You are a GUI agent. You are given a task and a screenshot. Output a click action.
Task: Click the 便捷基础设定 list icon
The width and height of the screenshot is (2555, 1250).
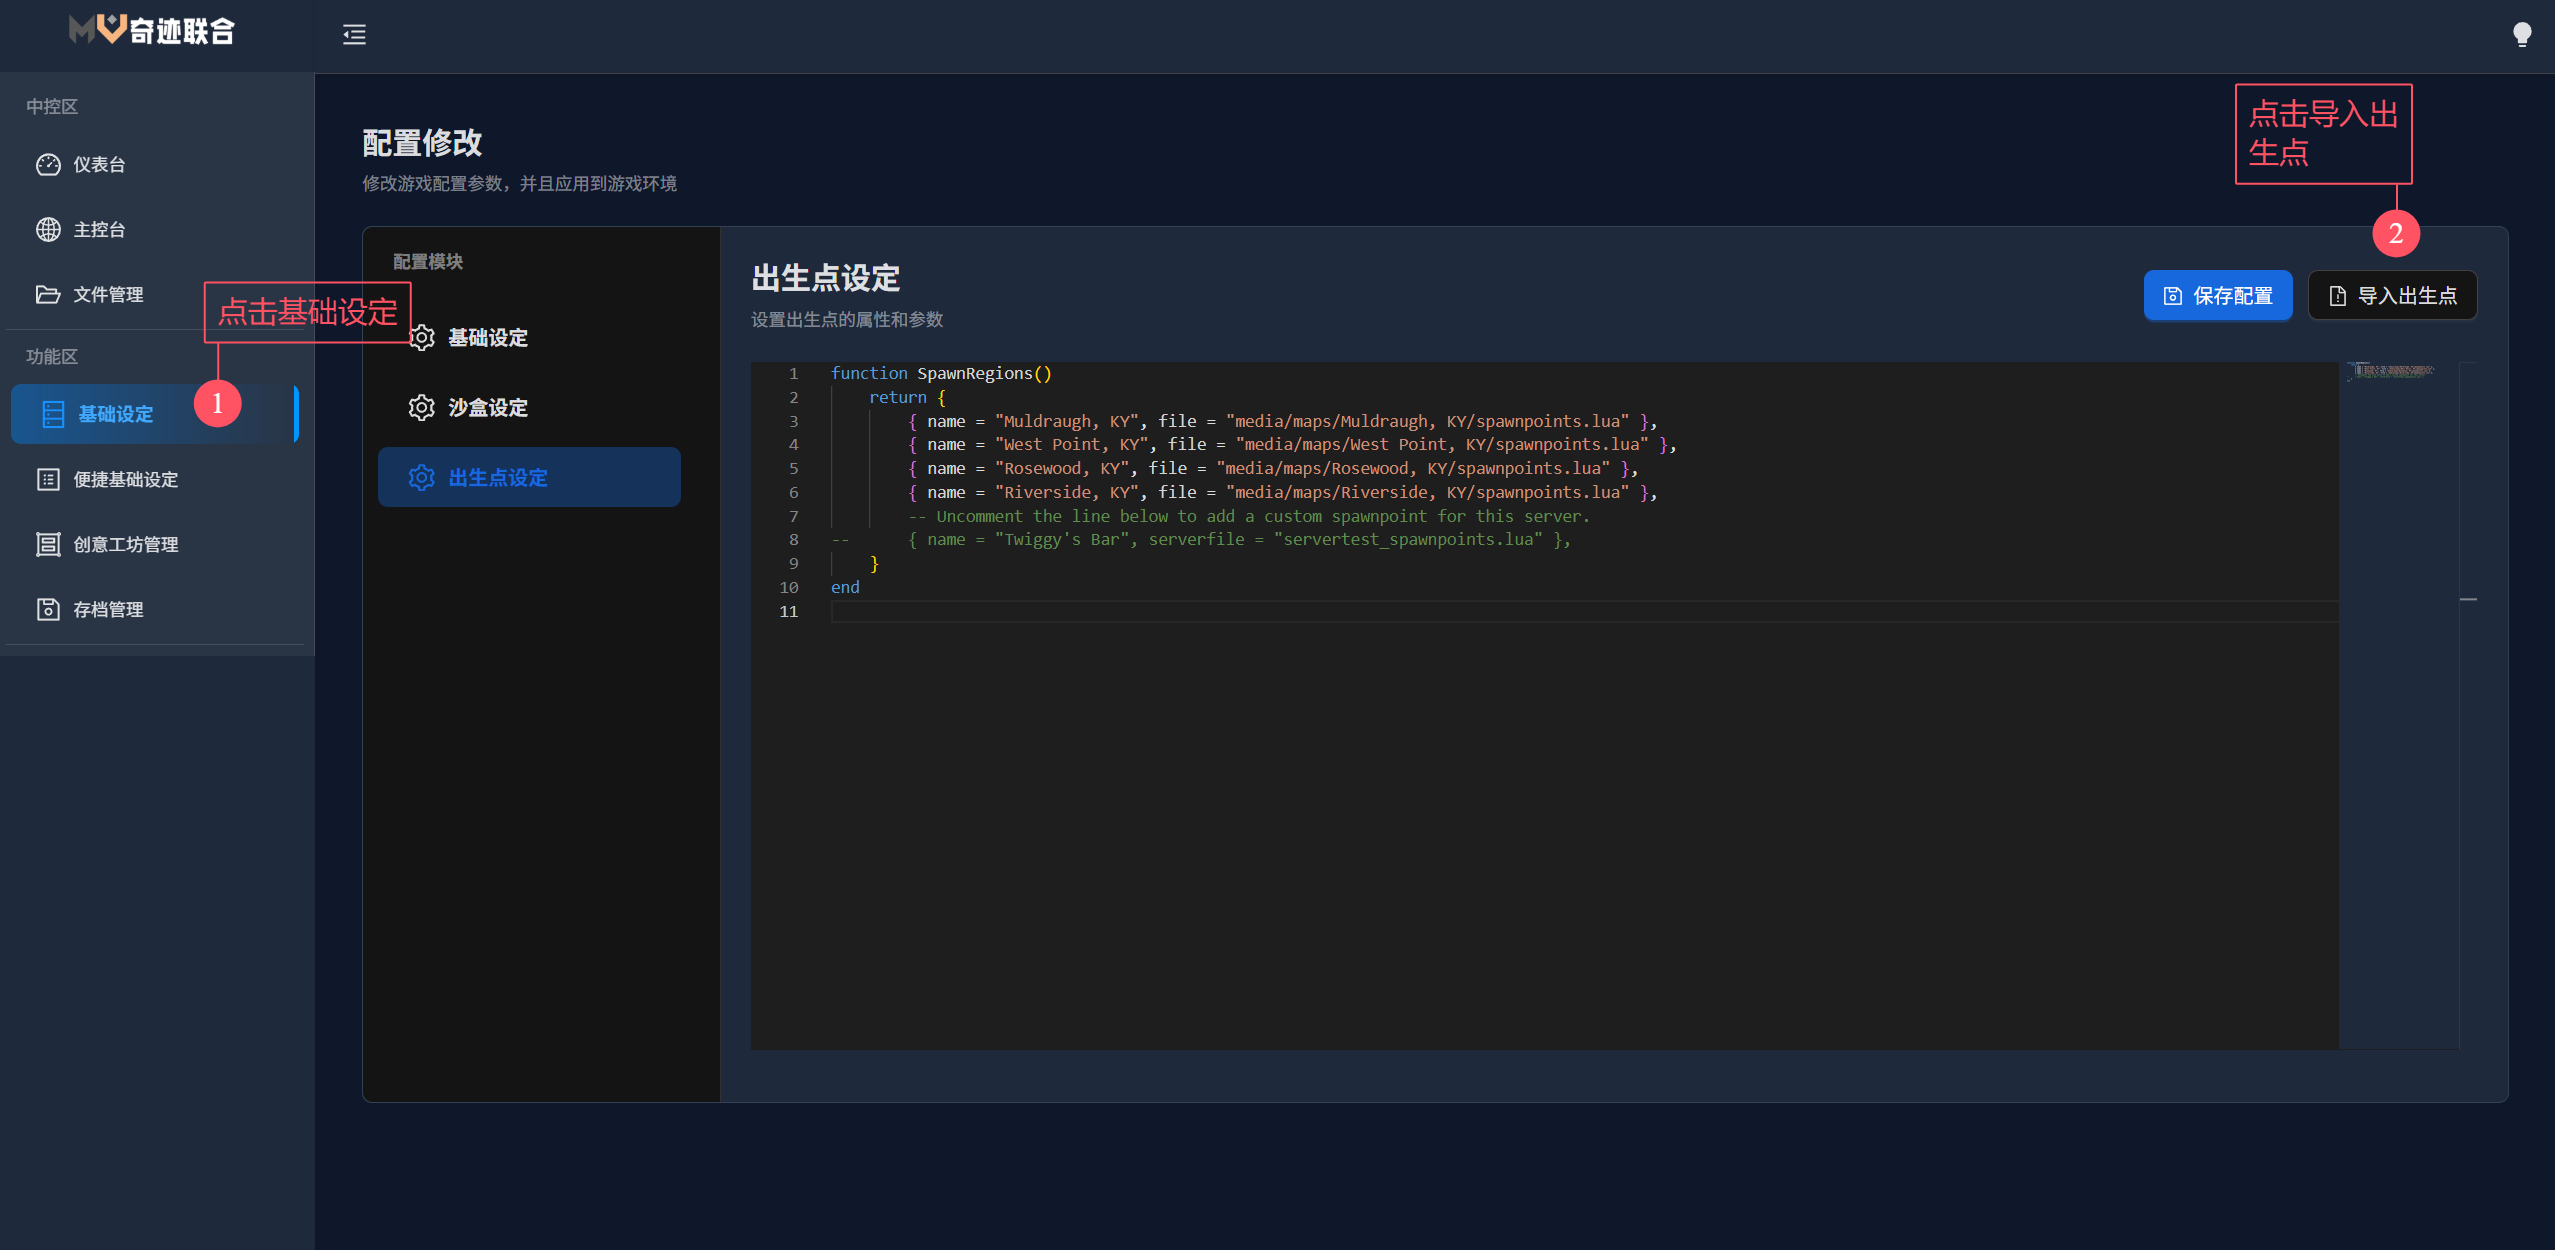[x=48, y=480]
